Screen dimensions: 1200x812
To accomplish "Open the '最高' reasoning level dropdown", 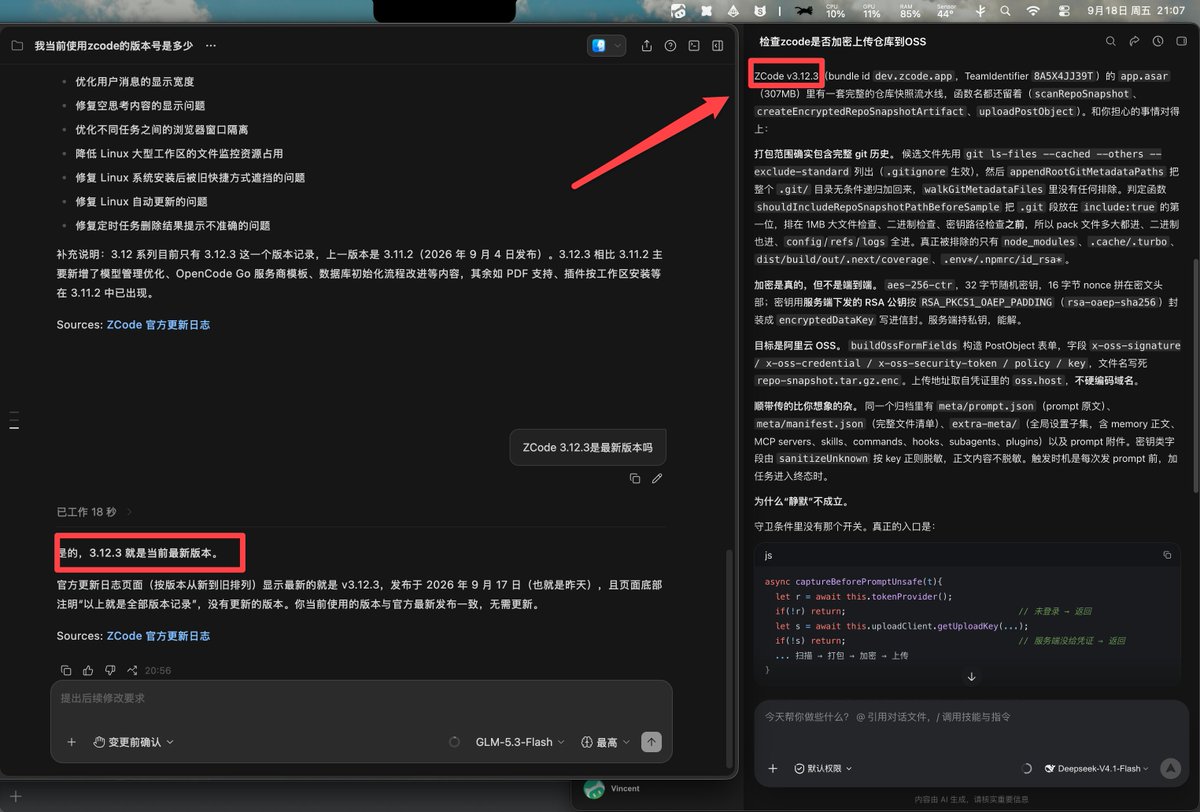I will click(x=605, y=742).
